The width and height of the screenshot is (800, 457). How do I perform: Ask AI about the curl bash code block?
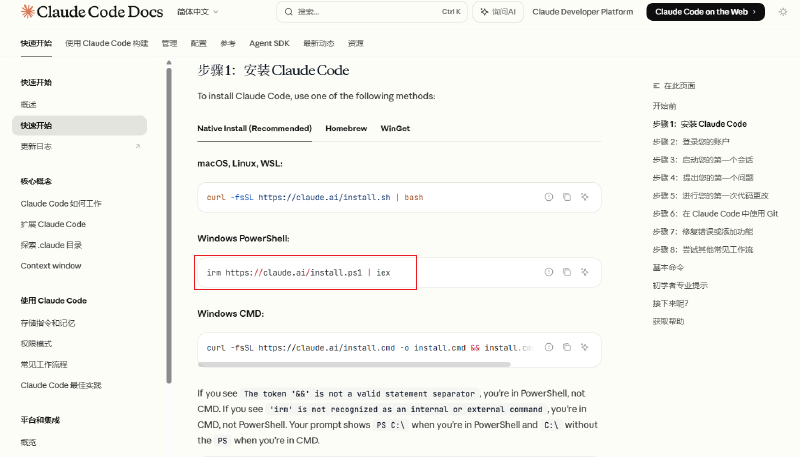[585, 197]
